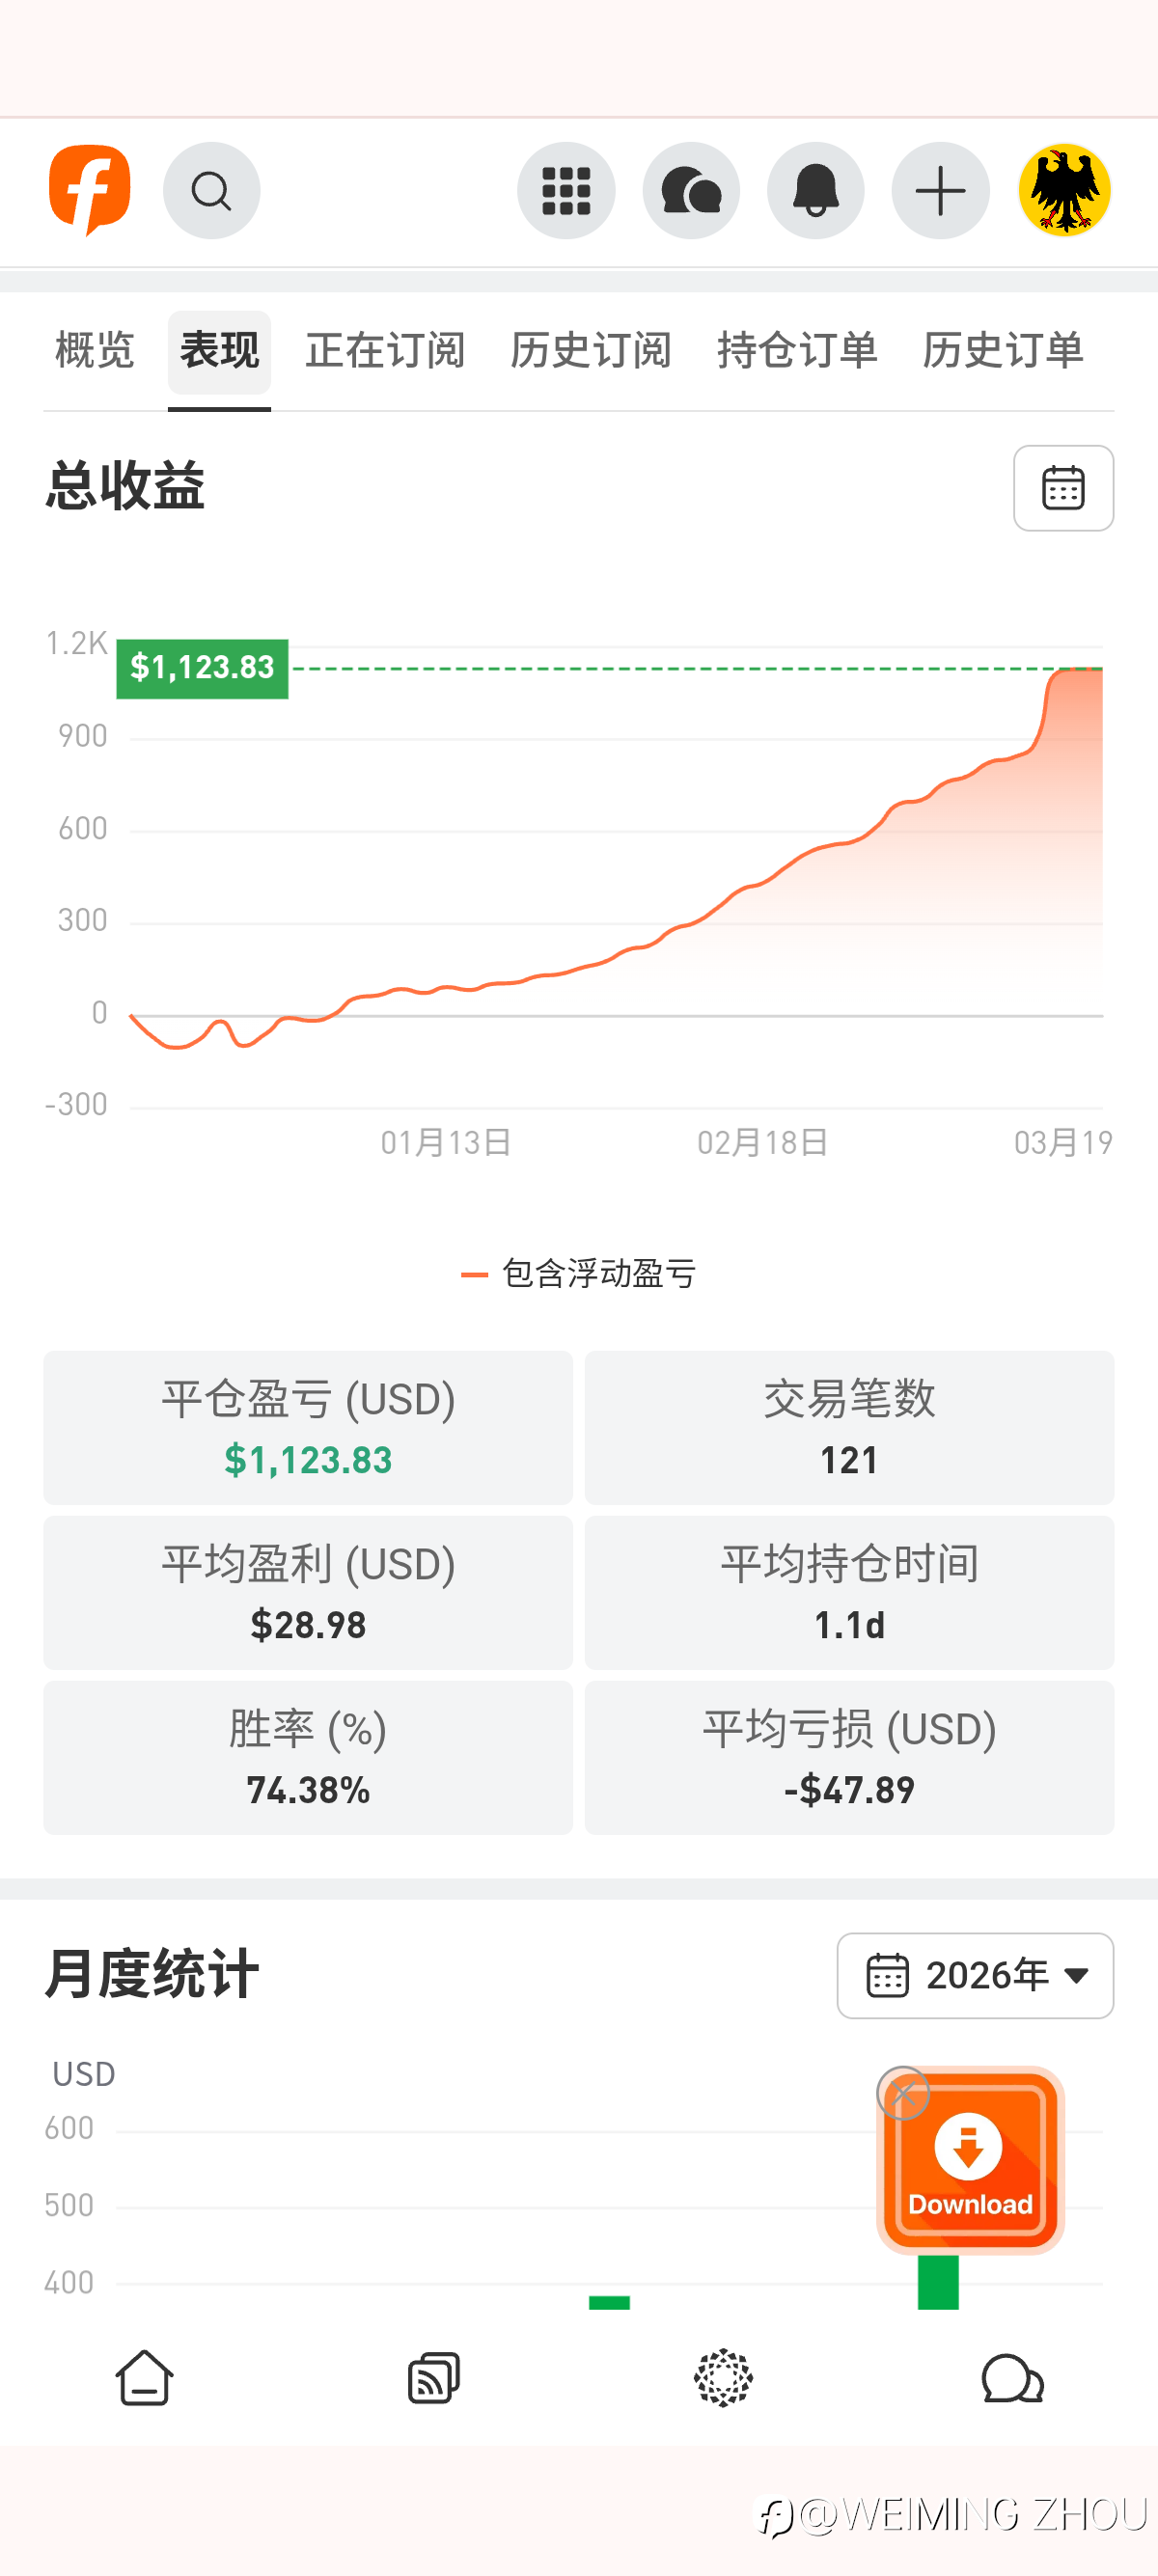Expand the 2026年 year dropdown
This screenshot has width=1158, height=2576.
[975, 1975]
